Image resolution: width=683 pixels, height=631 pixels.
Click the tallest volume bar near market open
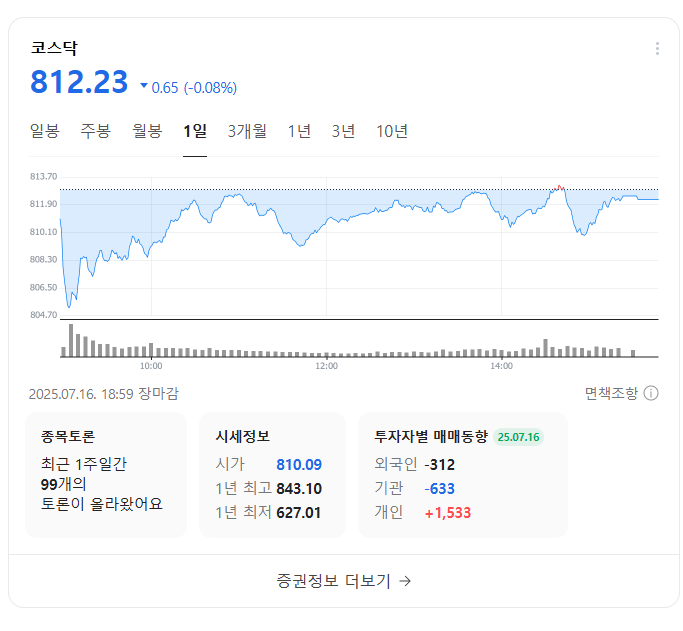point(71,340)
